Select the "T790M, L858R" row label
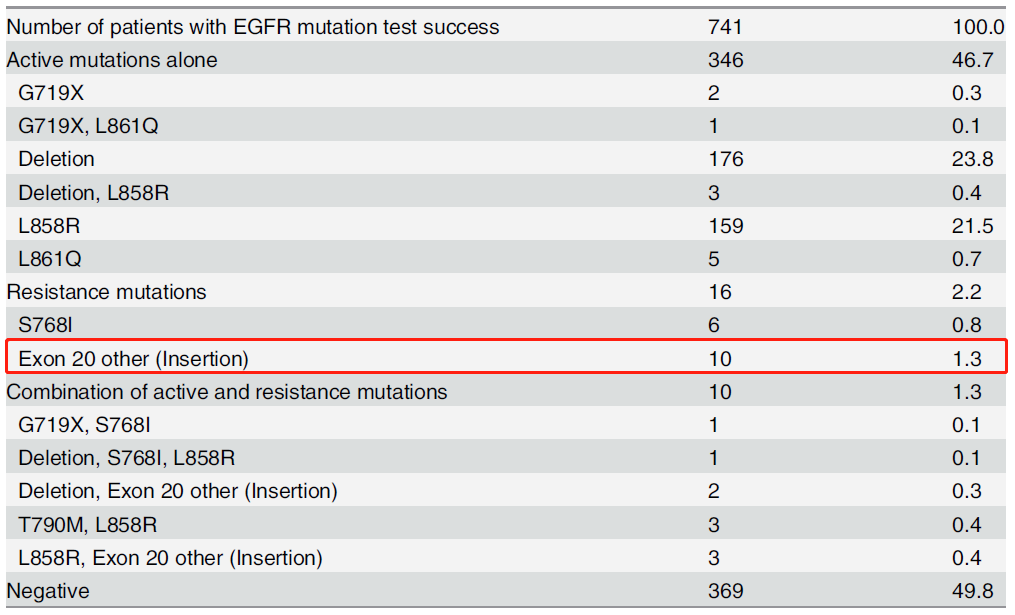The image size is (1015, 615). (88, 524)
